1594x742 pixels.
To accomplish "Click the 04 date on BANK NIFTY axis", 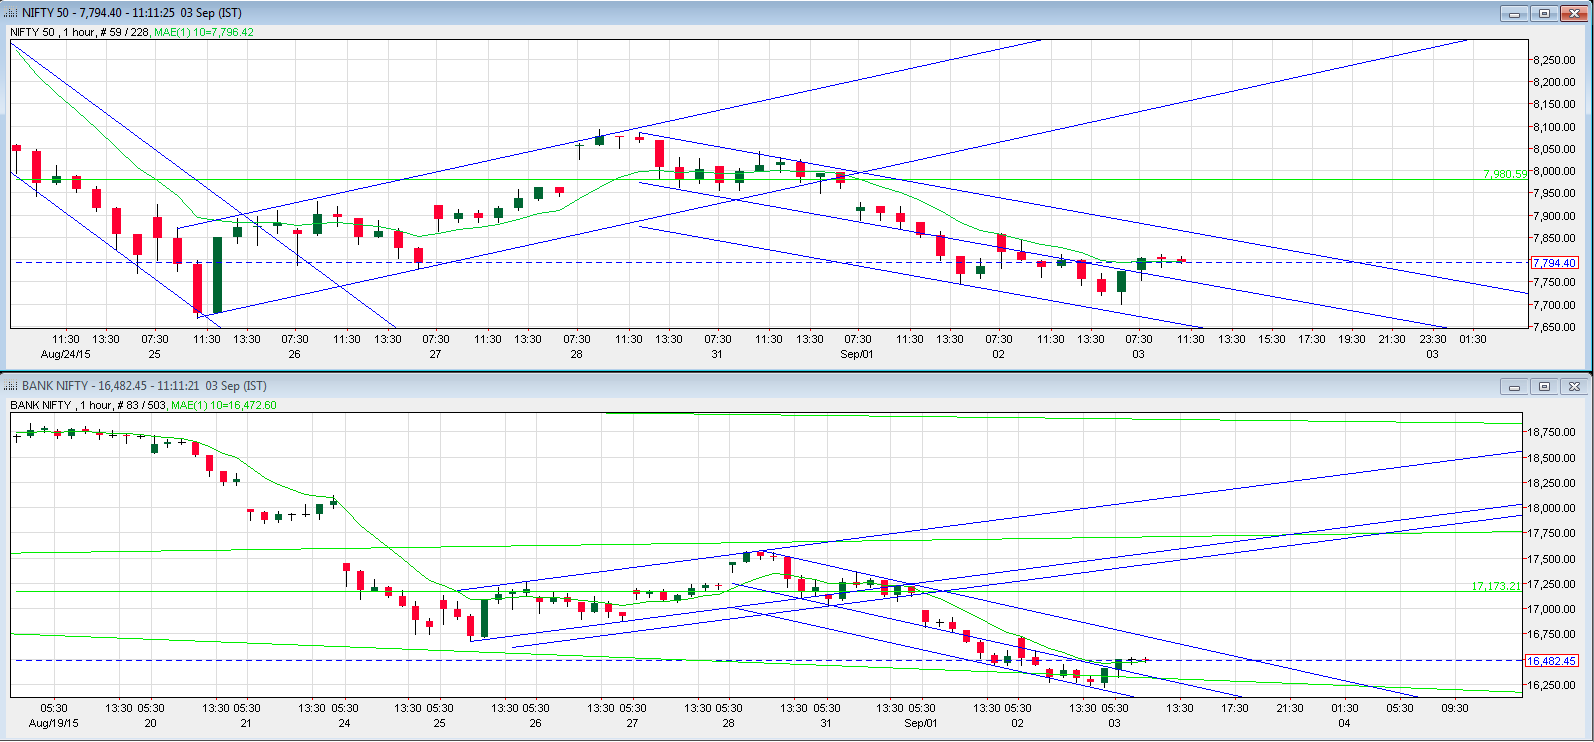I will click(1344, 723).
